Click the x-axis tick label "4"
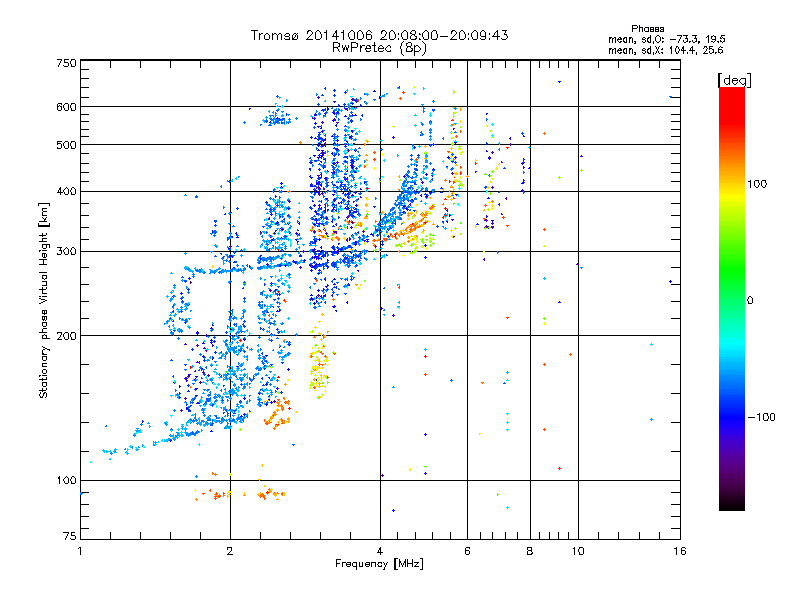 click(x=380, y=551)
